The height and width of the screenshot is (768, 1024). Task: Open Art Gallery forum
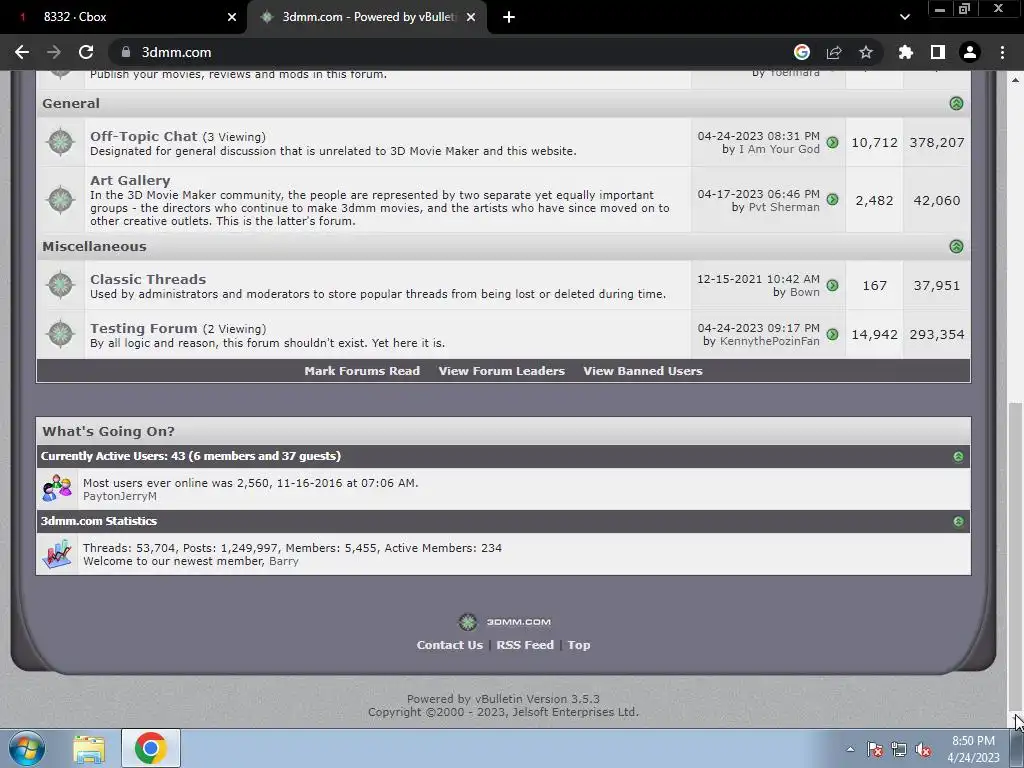pyautogui.click(x=130, y=180)
